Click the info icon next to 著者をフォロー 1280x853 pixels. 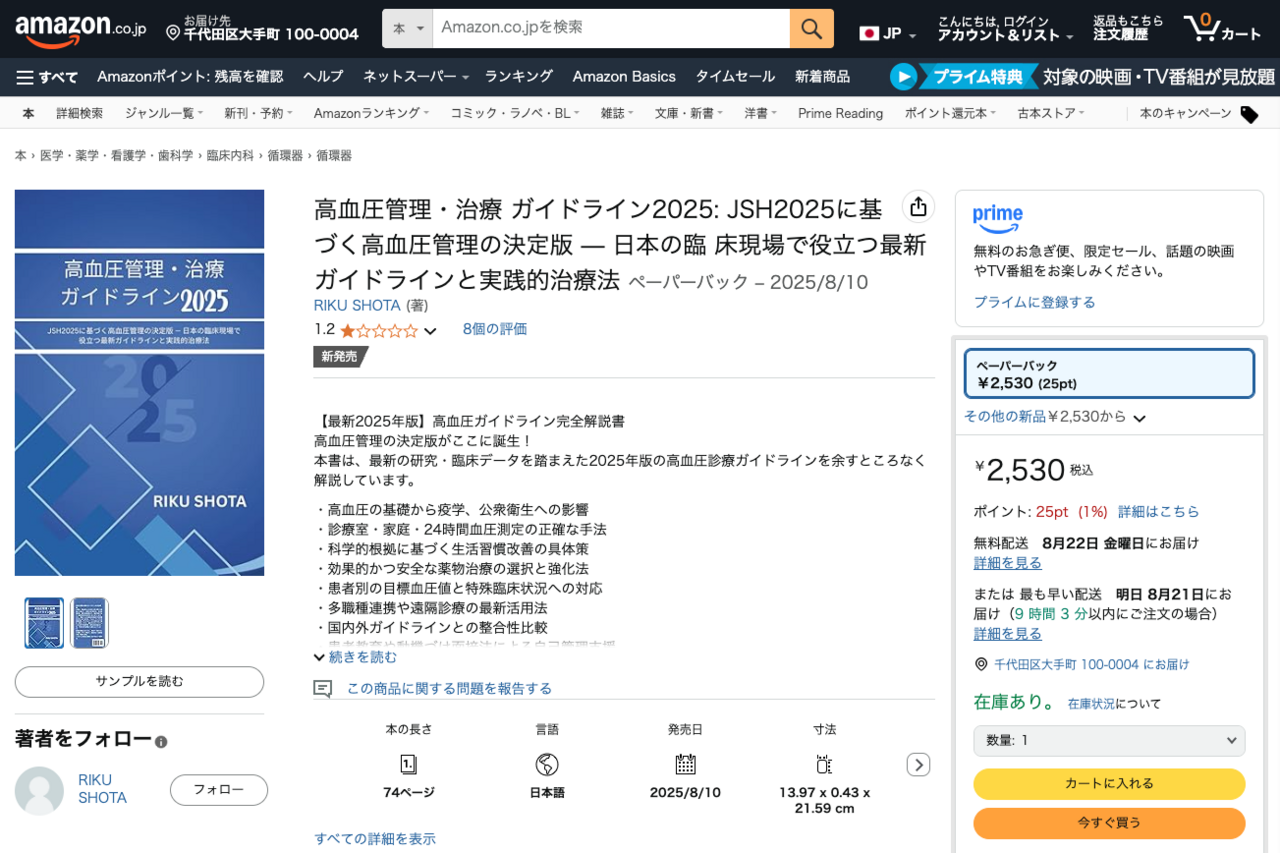coord(161,742)
